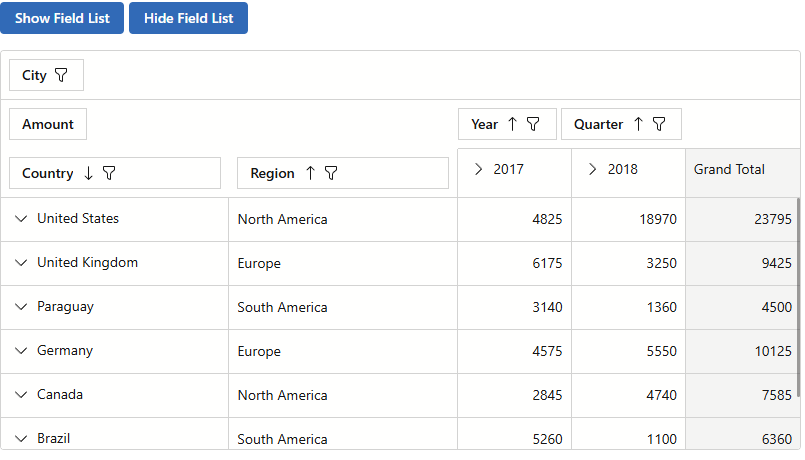
Task: Open the Region filter funnel icon
Action: coord(331,173)
